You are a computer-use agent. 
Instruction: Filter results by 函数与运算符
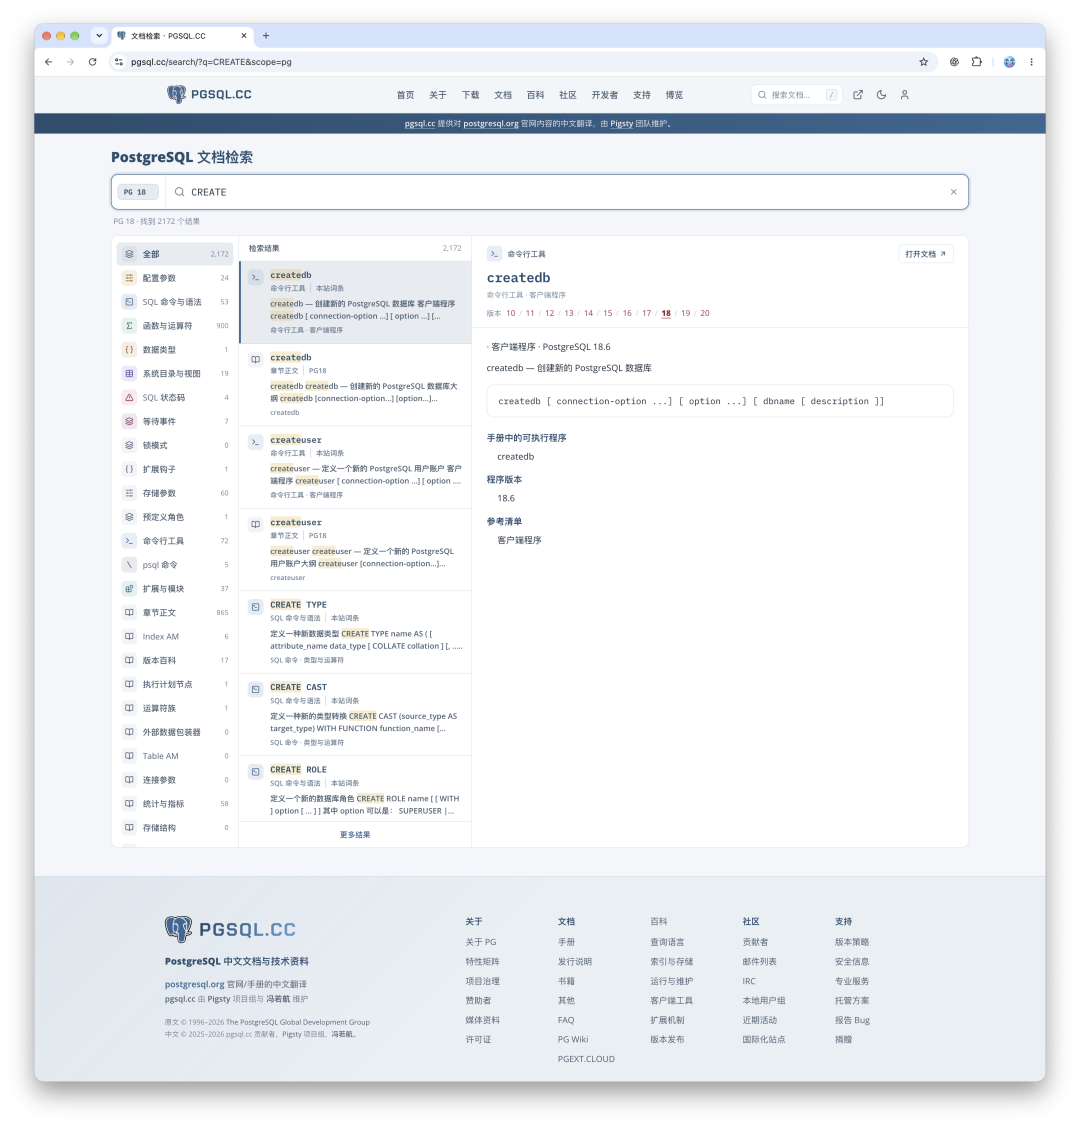175,326
